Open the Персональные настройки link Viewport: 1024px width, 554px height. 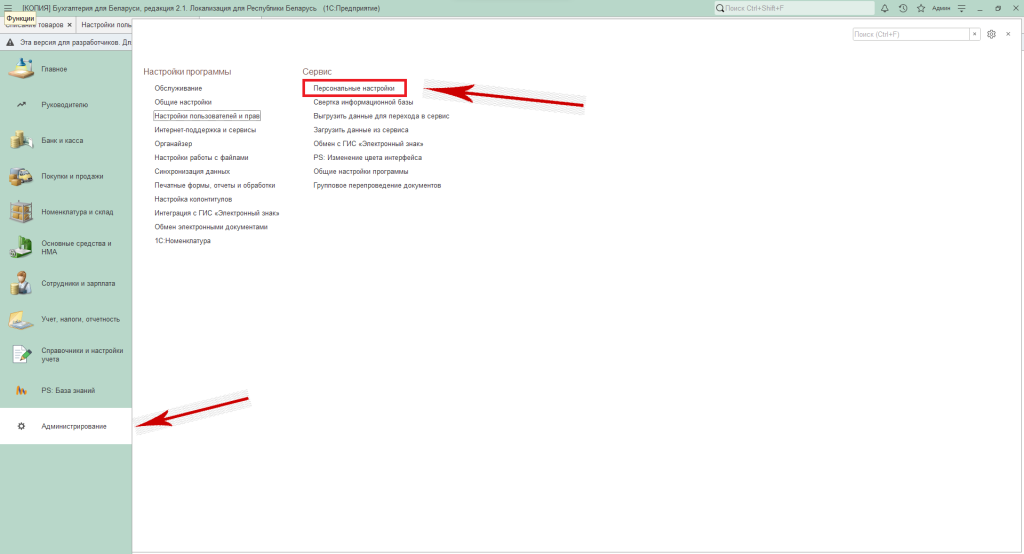(x=354, y=88)
